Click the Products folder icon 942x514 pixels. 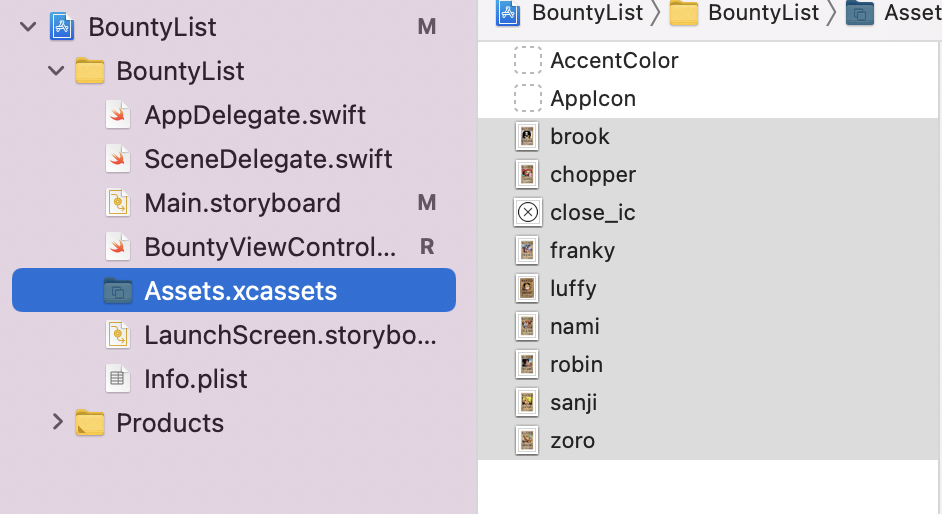click(90, 422)
